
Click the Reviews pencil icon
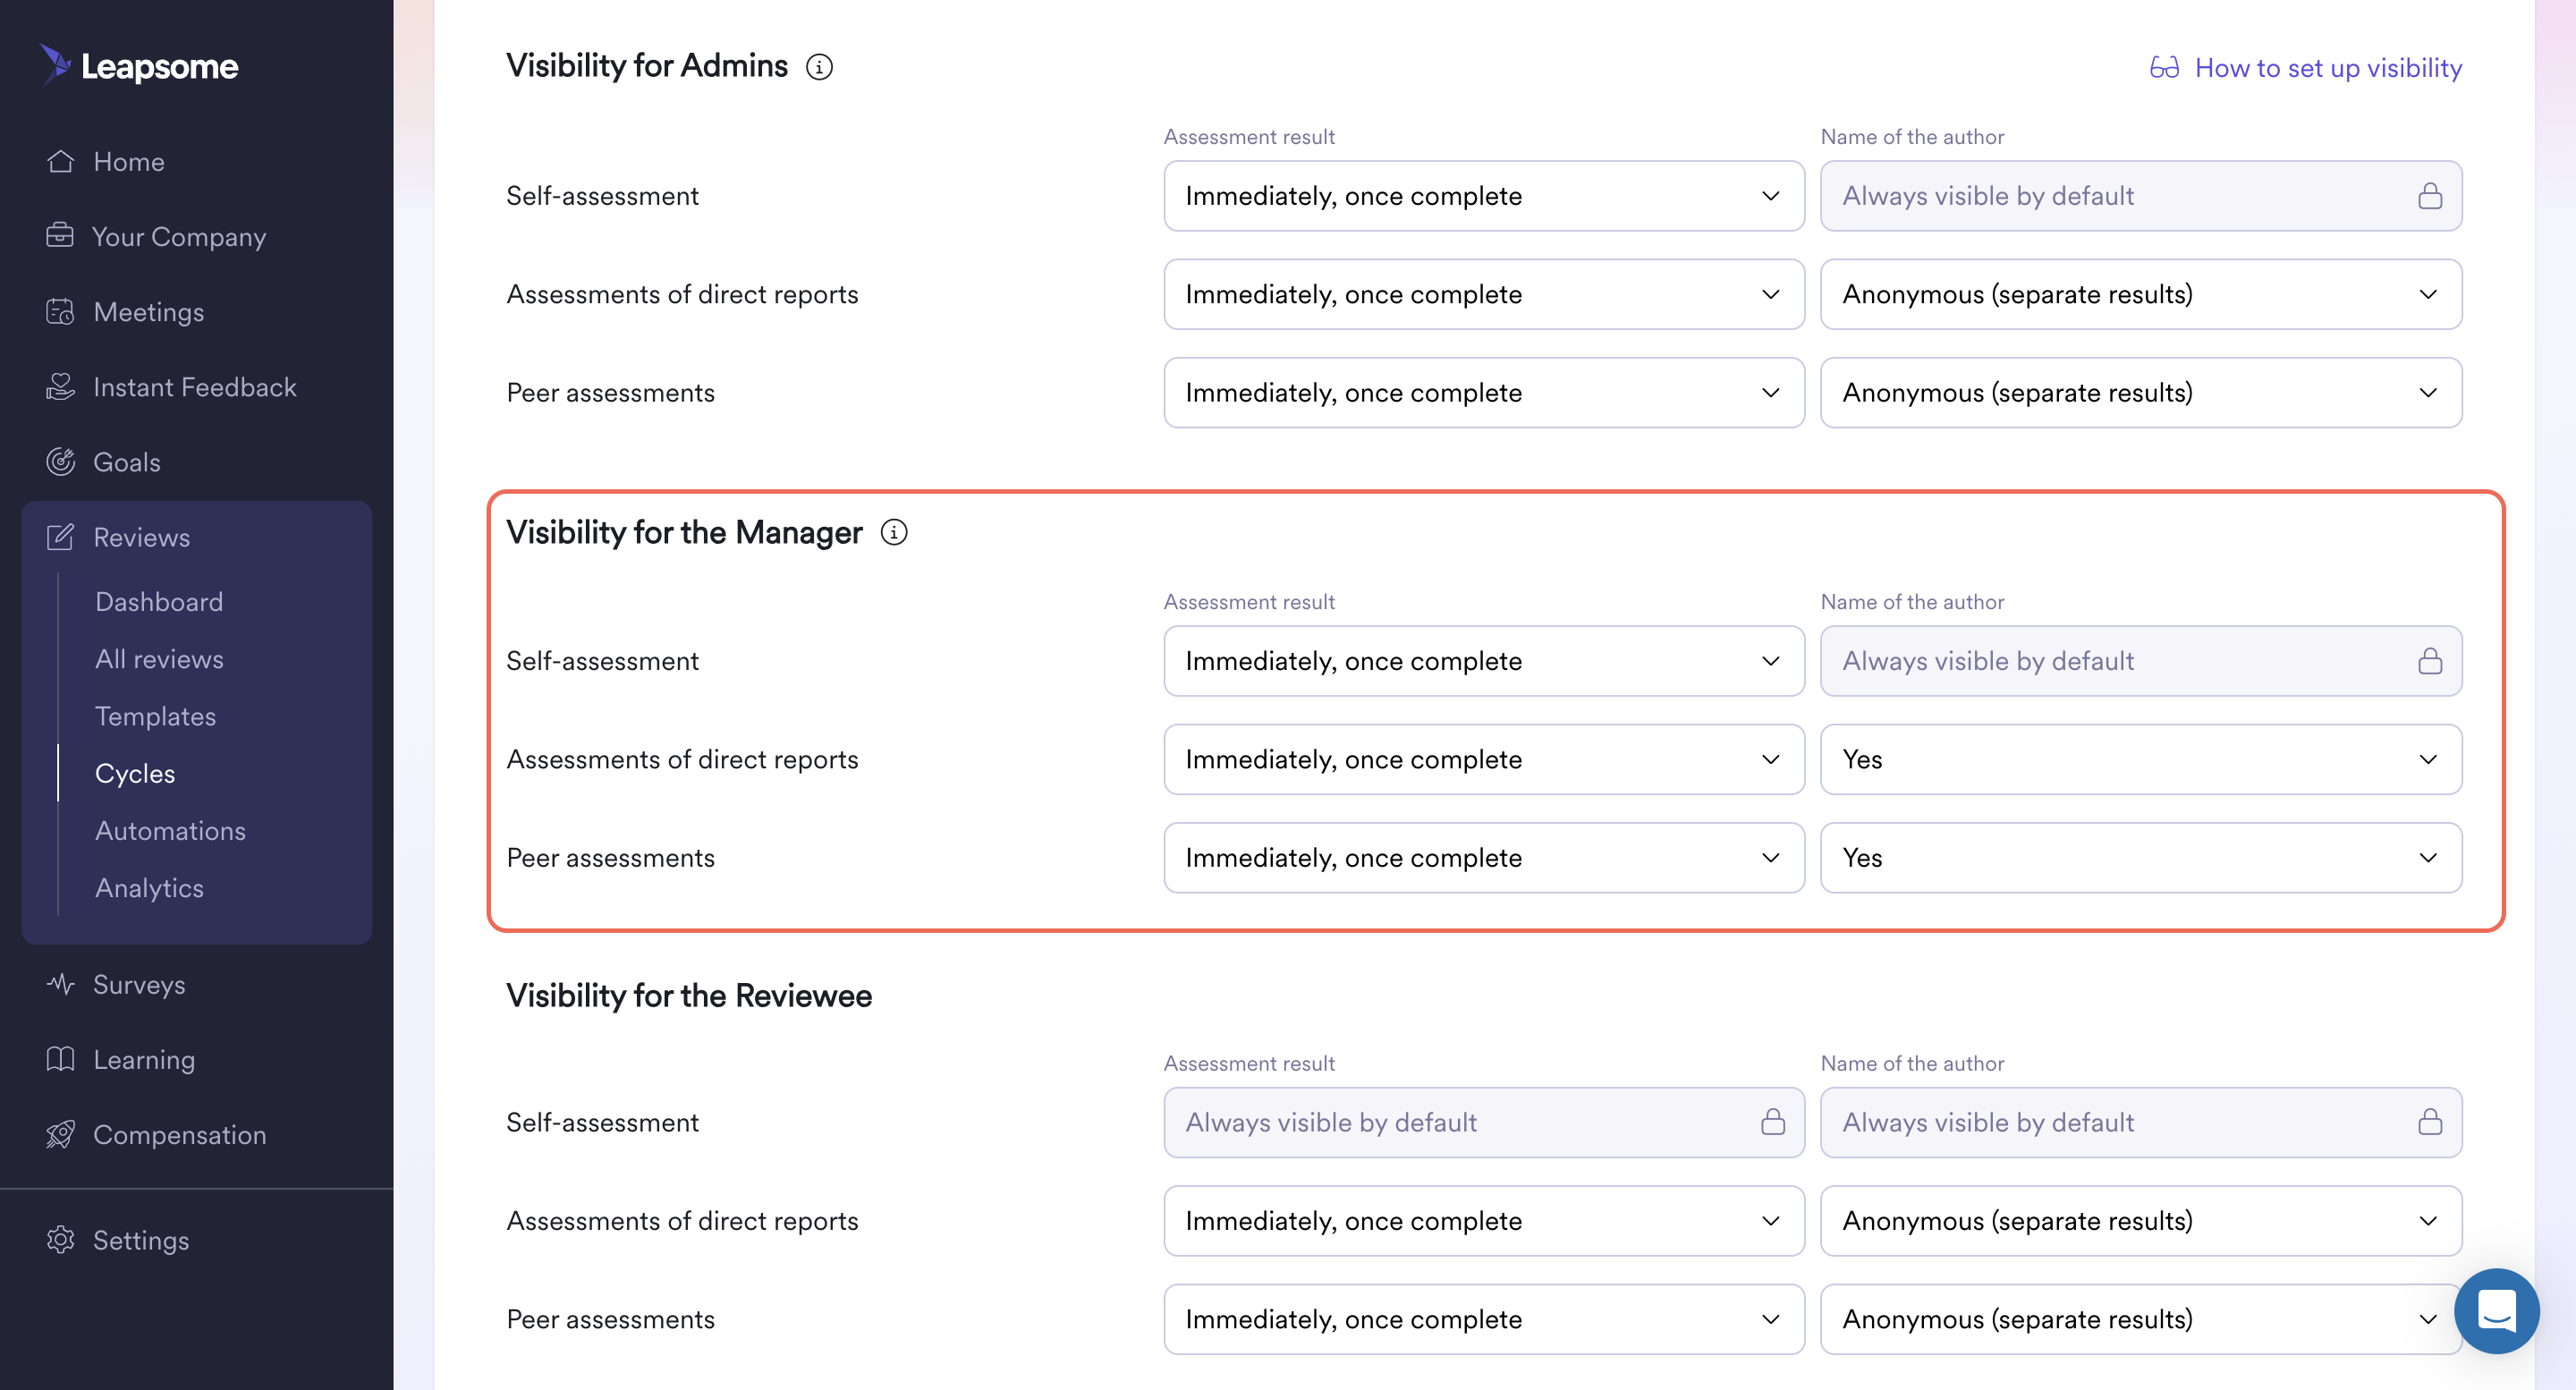[60, 537]
